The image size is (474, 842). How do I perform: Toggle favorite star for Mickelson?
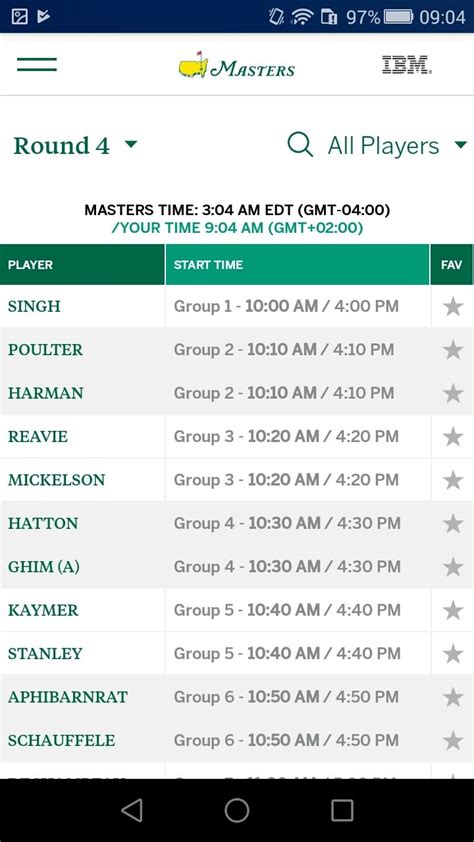[x=453, y=480]
